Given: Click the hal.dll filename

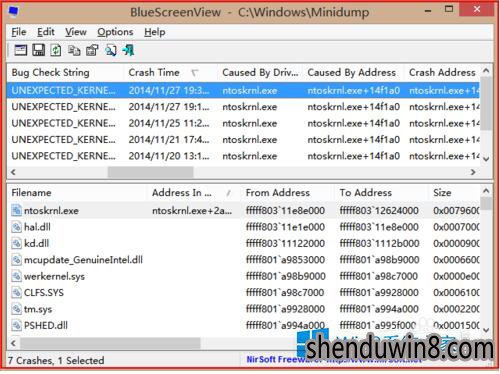Looking at the screenshot, I should [x=37, y=227].
